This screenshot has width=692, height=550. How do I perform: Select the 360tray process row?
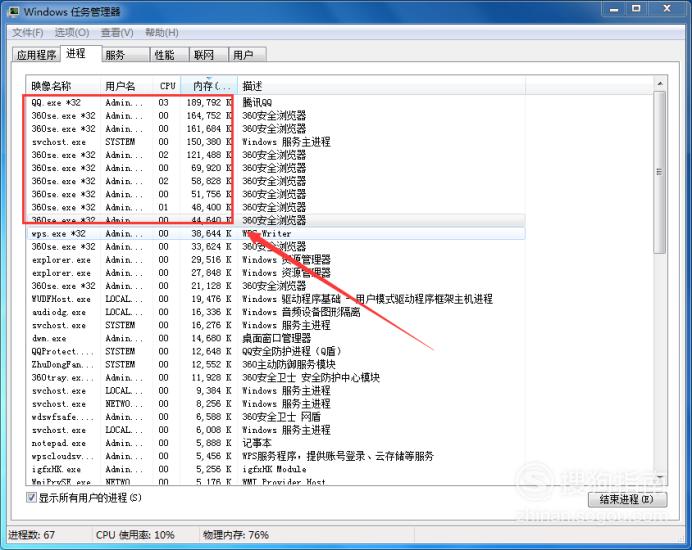(x=276, y=377)
